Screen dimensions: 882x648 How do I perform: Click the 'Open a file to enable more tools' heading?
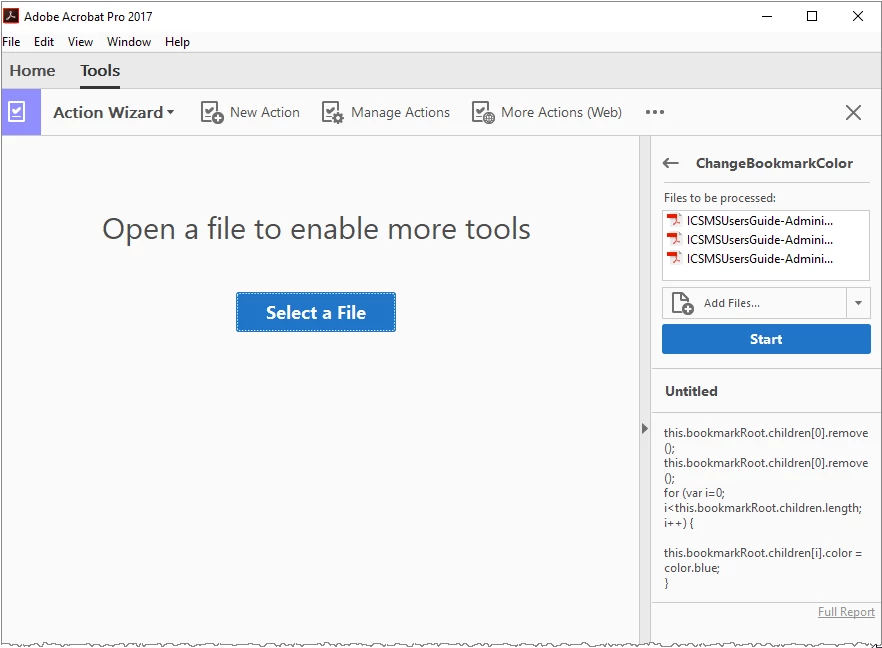(x=316, y=229)
